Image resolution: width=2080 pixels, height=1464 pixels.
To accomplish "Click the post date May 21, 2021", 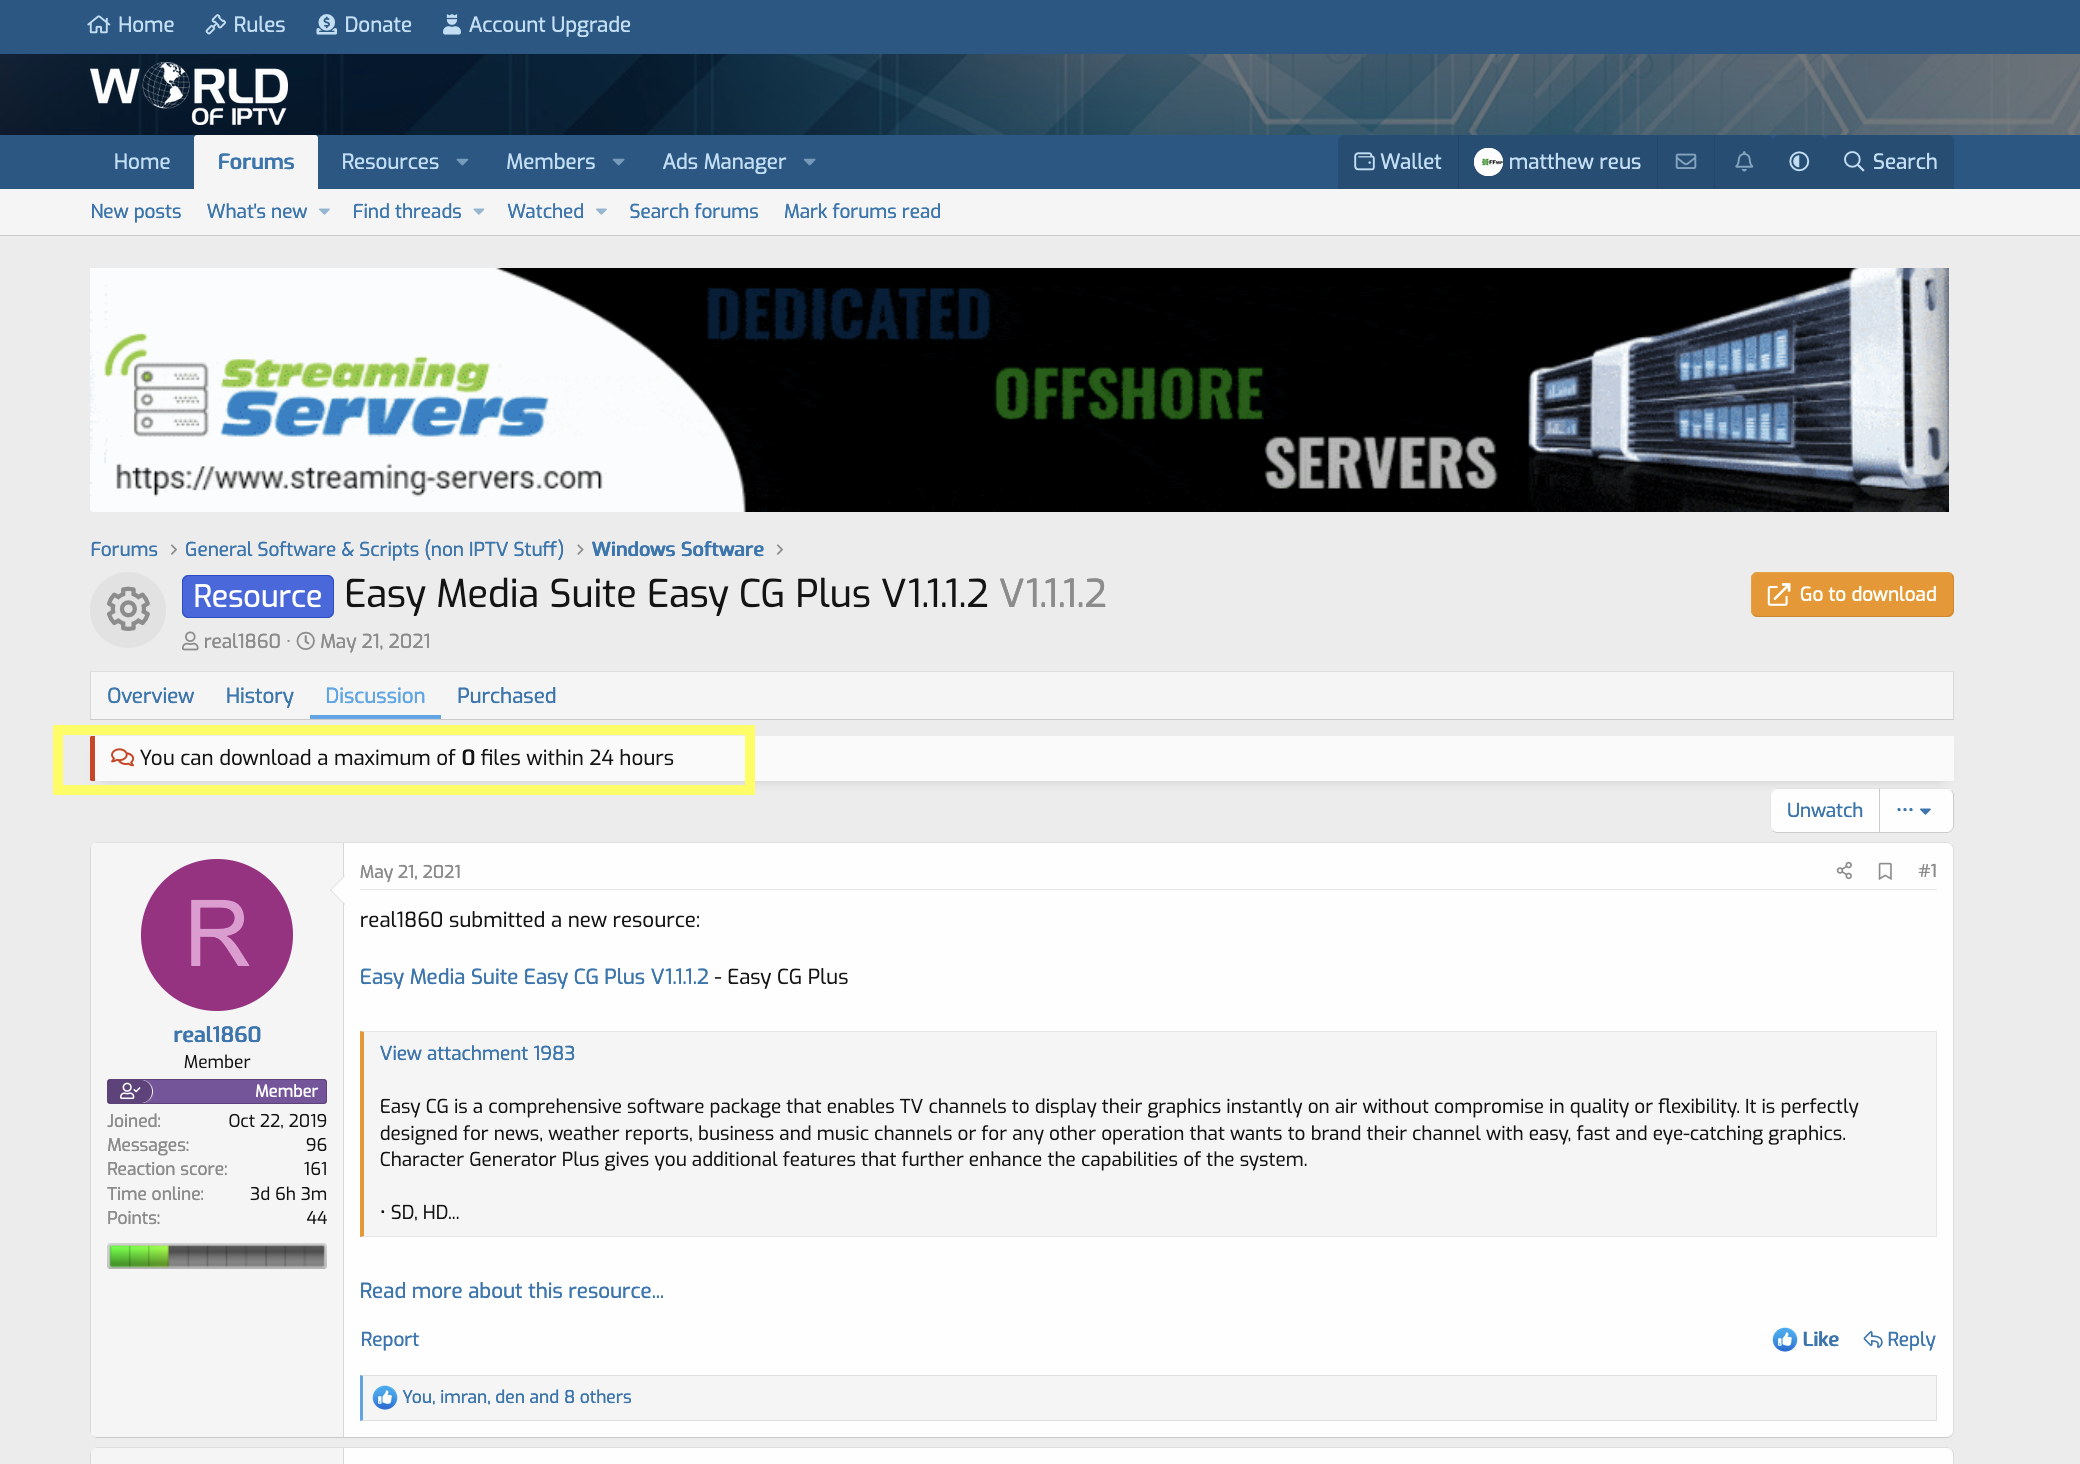I will 410,872.
